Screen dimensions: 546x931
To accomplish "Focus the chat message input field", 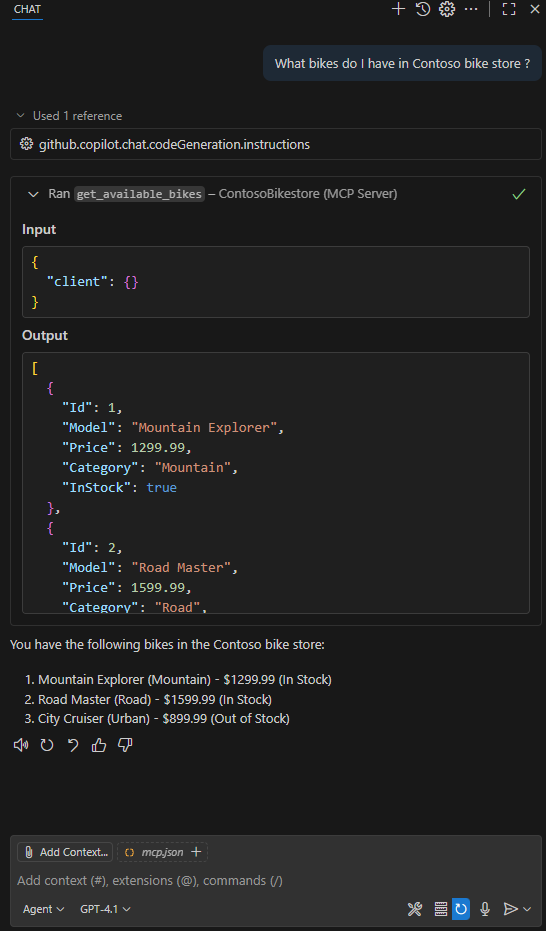I will (276, 881).
